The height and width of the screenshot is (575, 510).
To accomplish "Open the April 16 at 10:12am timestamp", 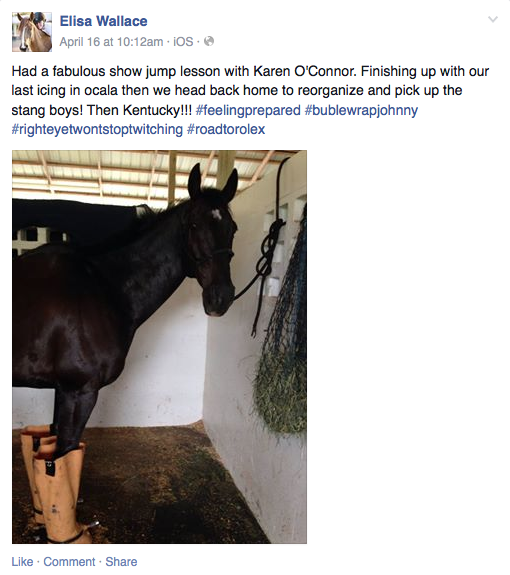I will pos(111,42).
